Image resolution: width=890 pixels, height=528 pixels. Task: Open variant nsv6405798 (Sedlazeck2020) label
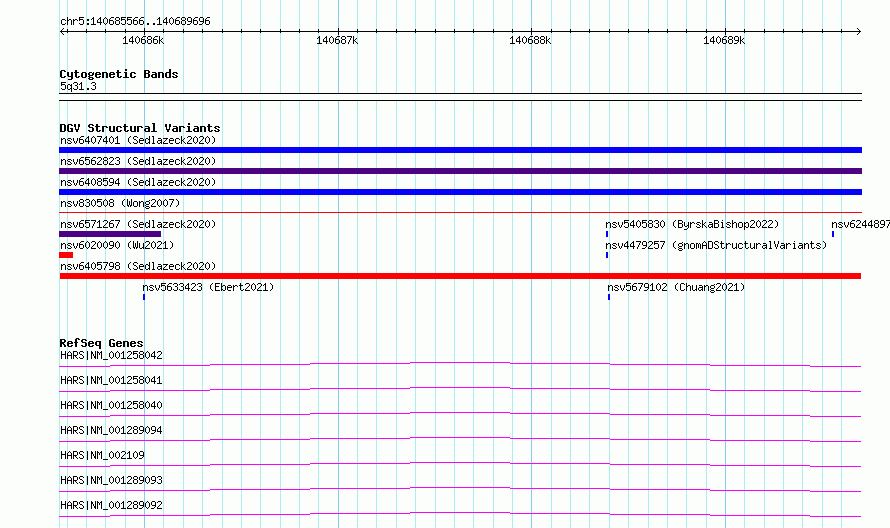coord(138,266)
